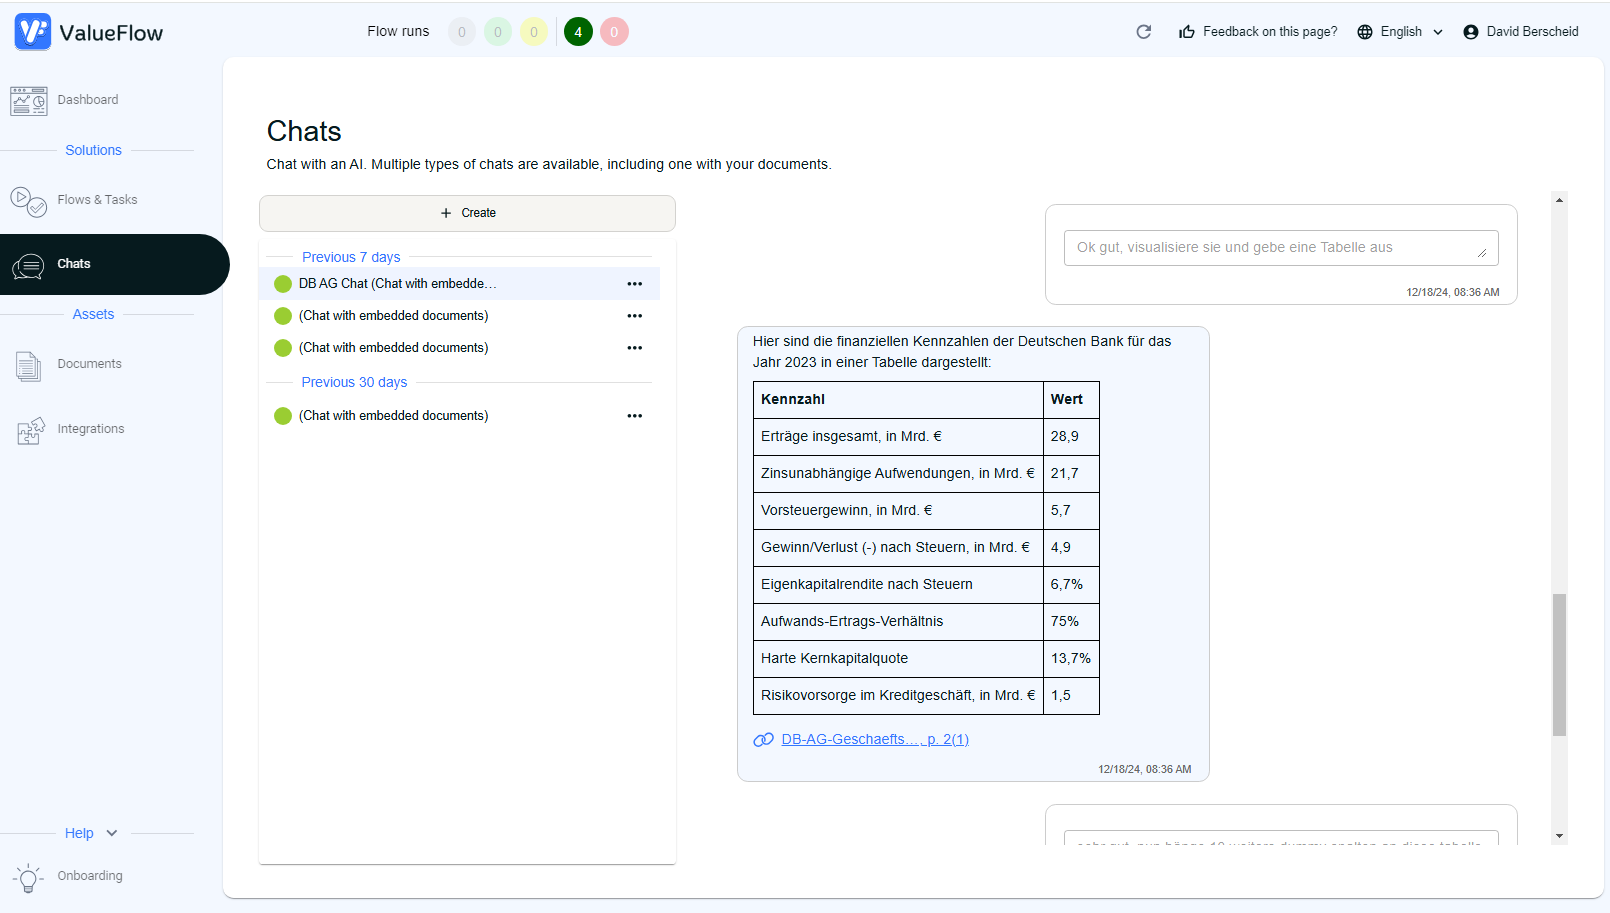Screen dimensions: 1610x913
Task: Click the globe language icon
Action: click(1365, 32)
